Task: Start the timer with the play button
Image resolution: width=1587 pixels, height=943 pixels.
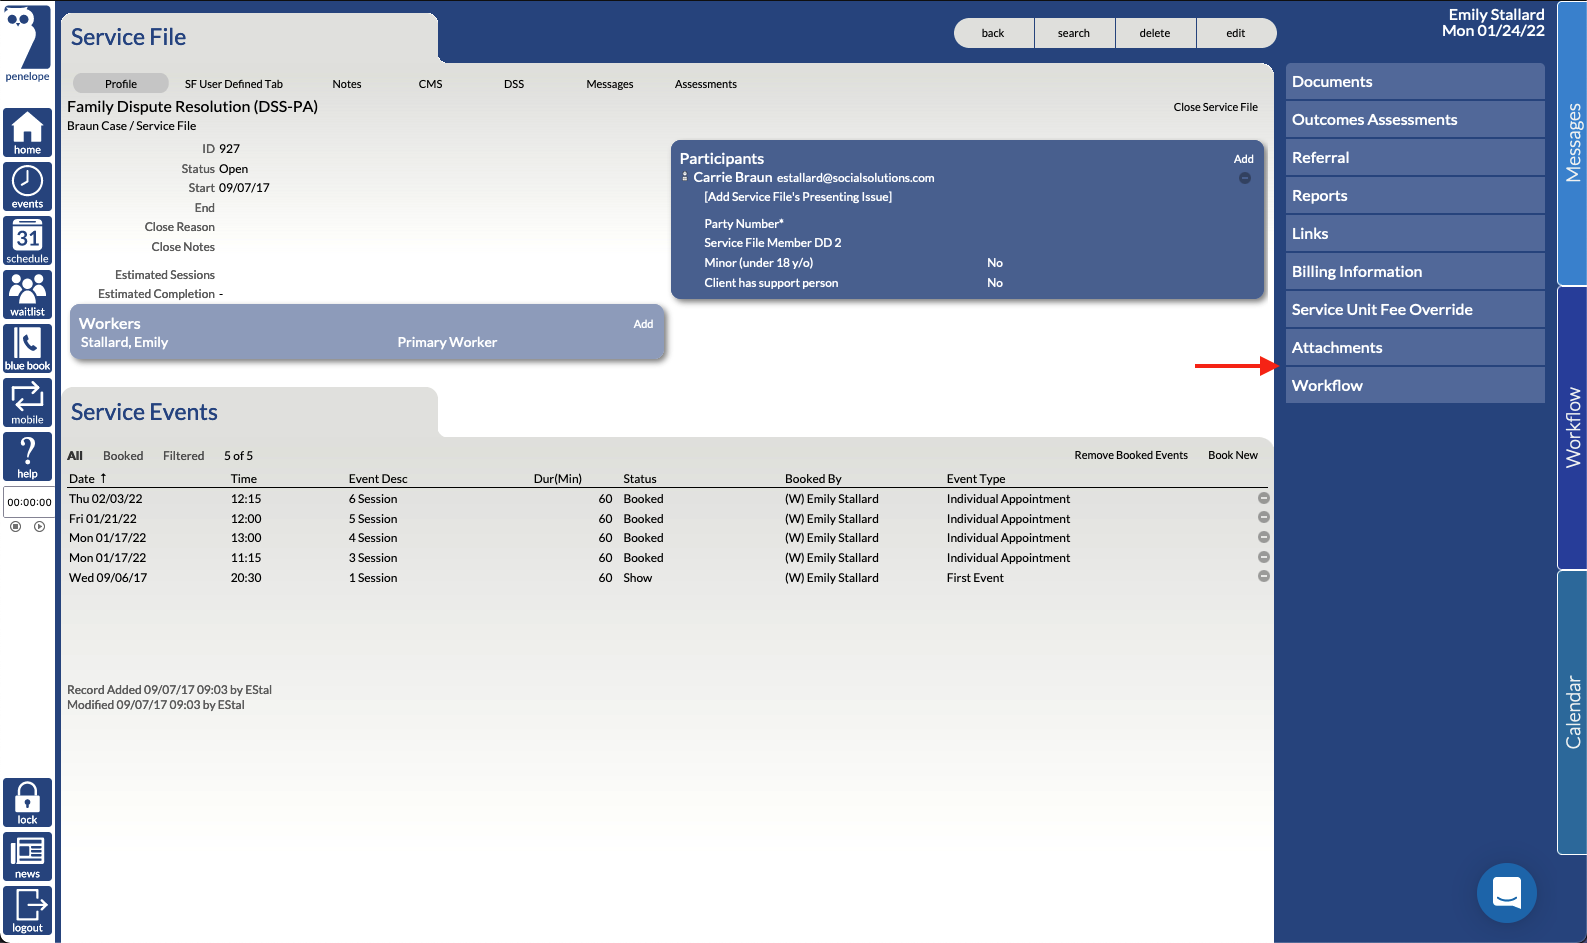Action: [39, 526]
